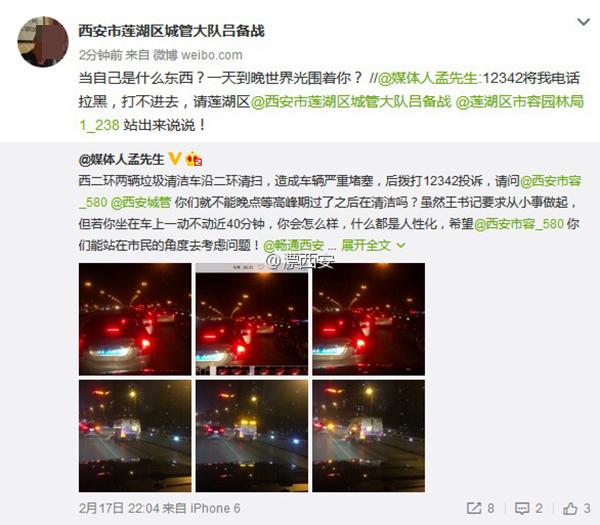This screenshot has height=525, width=600.
Task: Open bottom-right cleaning truck thumbnail
Action: pyautogui.click(x=368, y=436)
